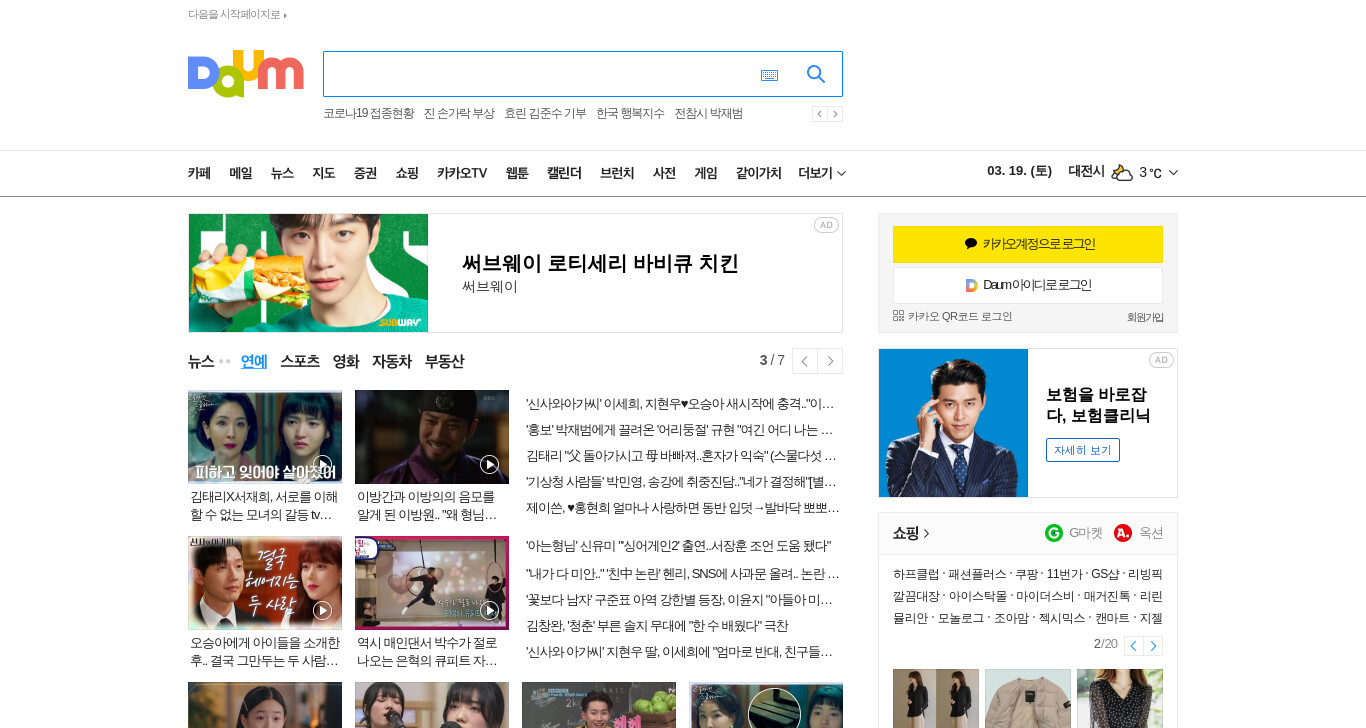Switch to the 부동산 content tab

coord(445,361)
